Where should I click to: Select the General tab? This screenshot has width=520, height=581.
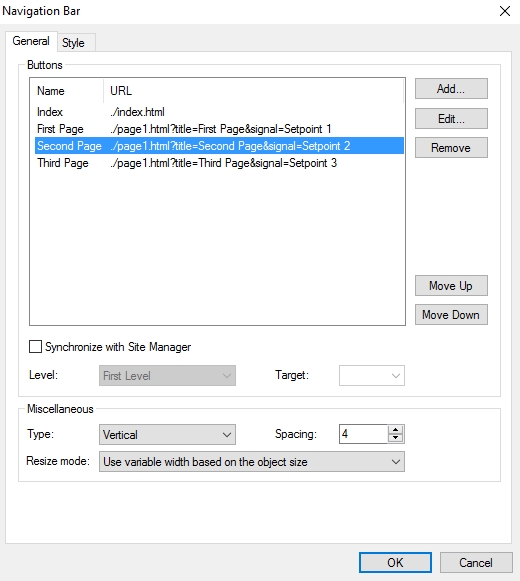[31, 41]
